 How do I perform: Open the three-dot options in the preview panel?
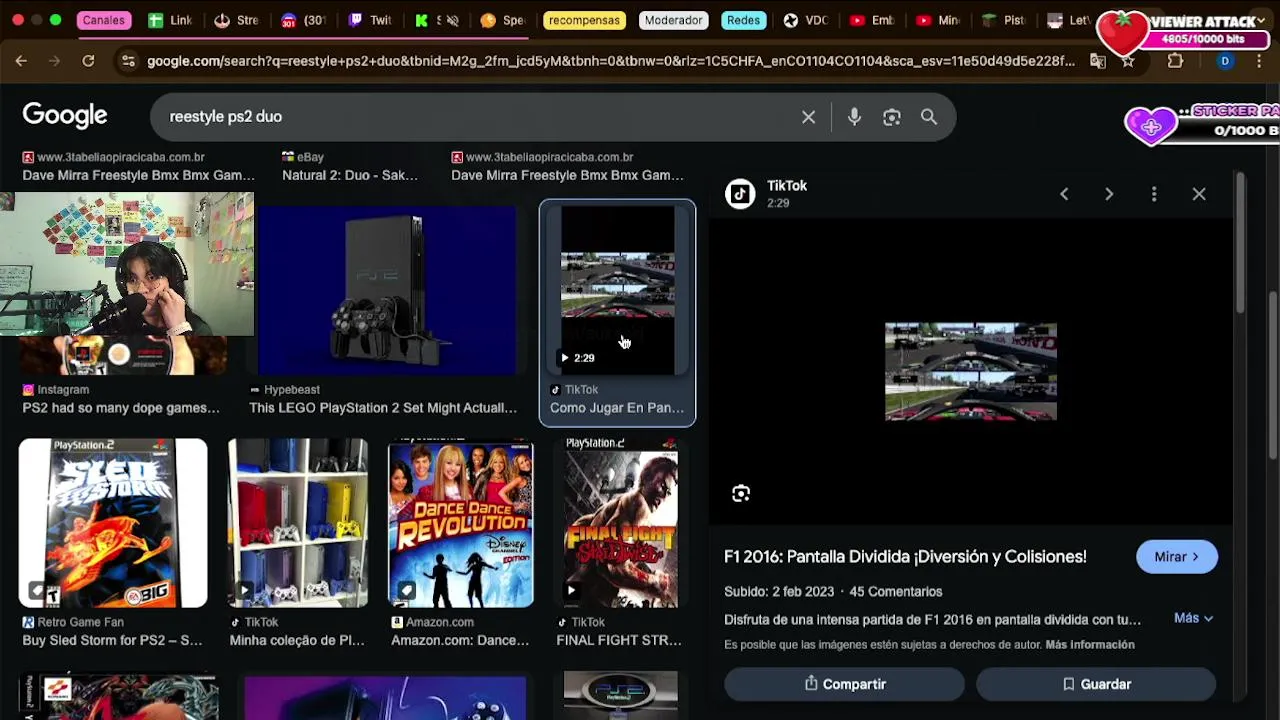point(1154,194)
